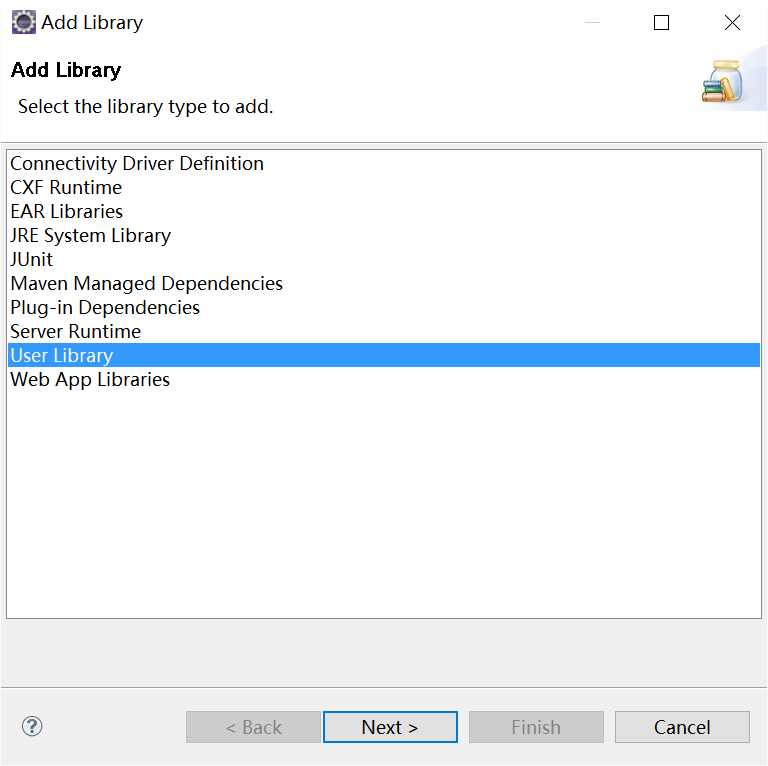
Task: Close the Add Library dialog window
Action: click(x=732, y=22)
